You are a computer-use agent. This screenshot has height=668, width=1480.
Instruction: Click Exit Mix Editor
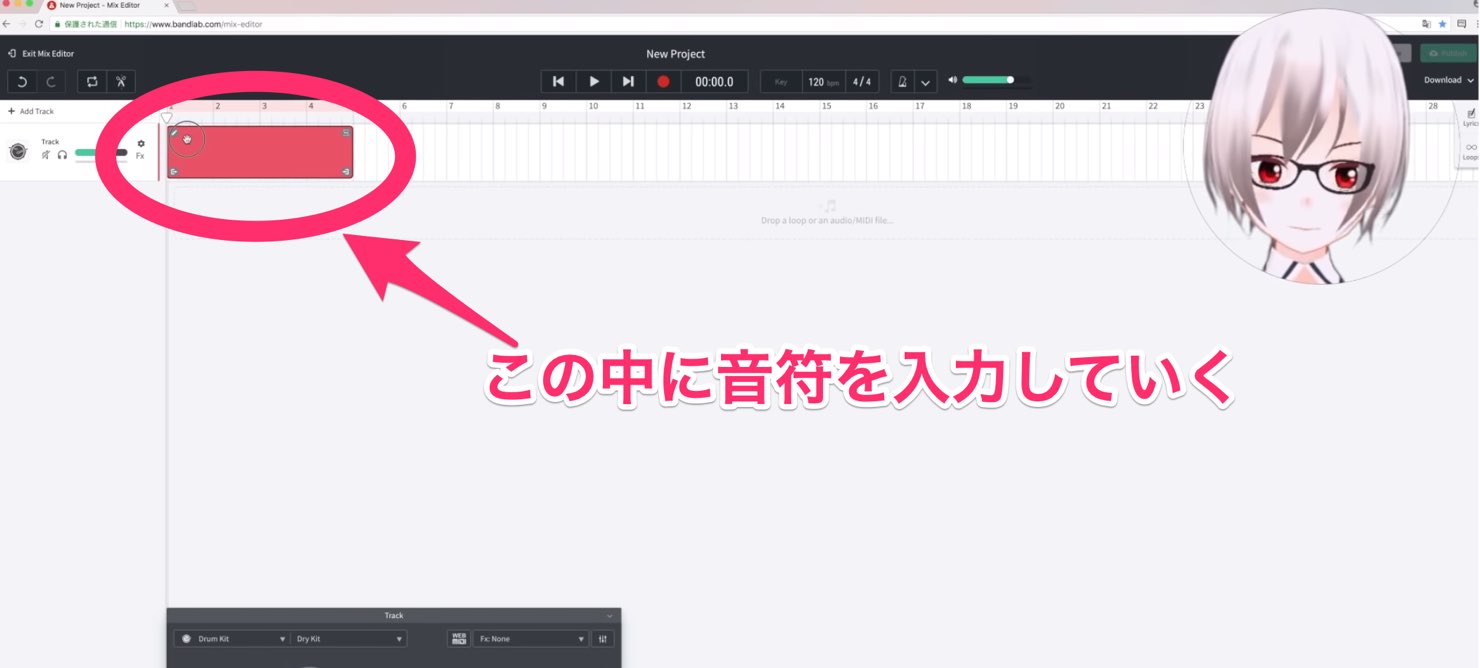tap(41, 54)
